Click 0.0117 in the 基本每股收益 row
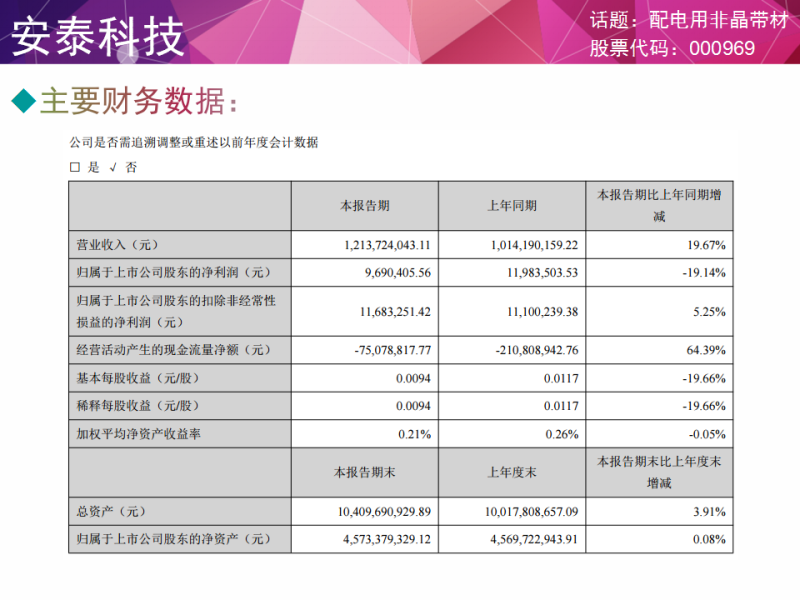Screen dimensions: 800x600 (561, 378)
